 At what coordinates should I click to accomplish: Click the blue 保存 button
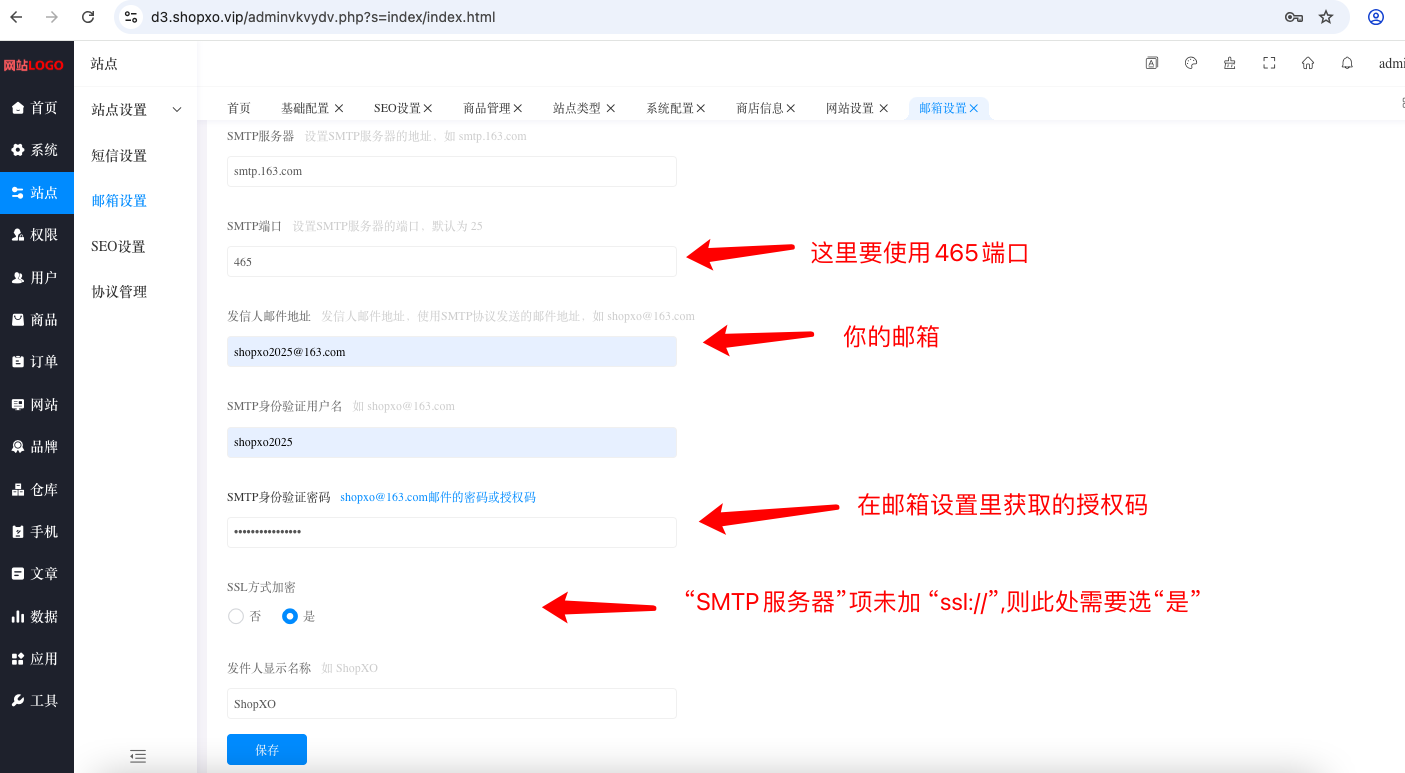tap(267, 750)
